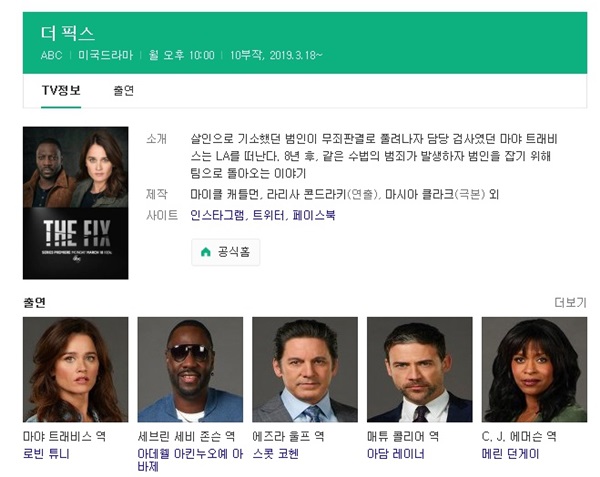
Task: Click the 라리사 콘드라키 director name
Action: coord(307,194)
